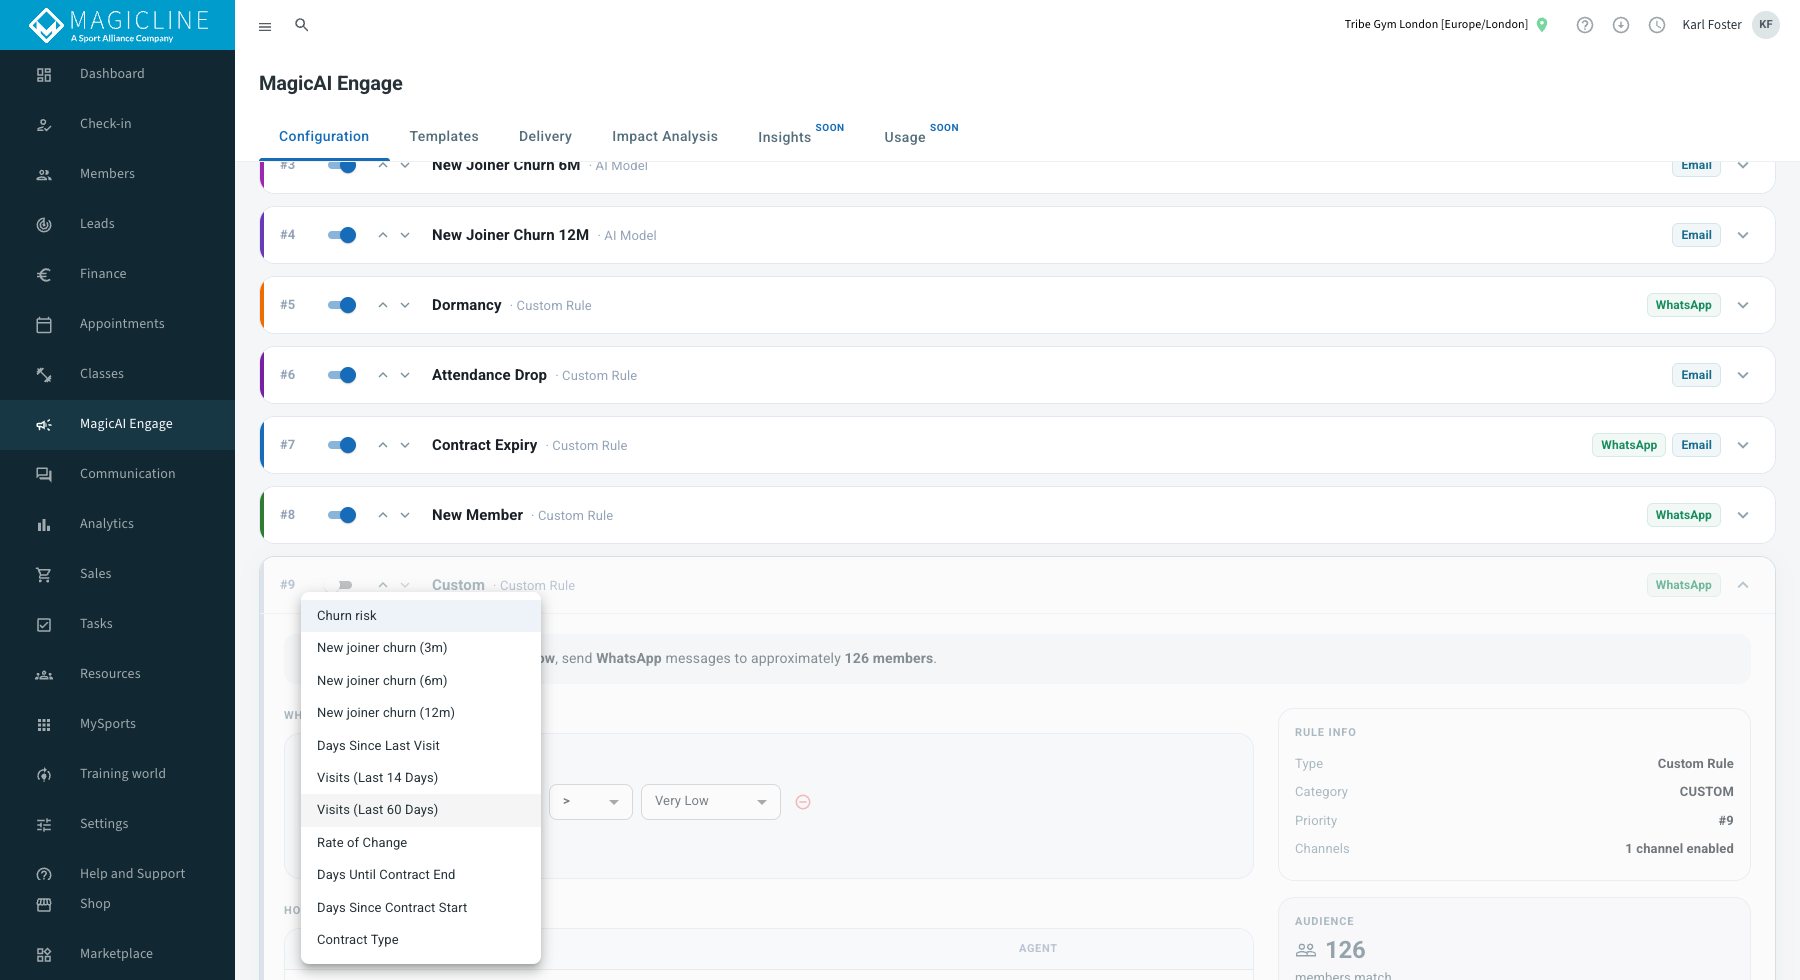
Task: Go to Classes in sidebar
Action: 117,374
